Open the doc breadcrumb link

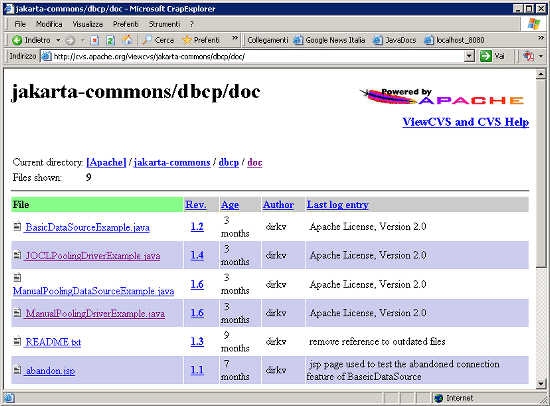255,162
